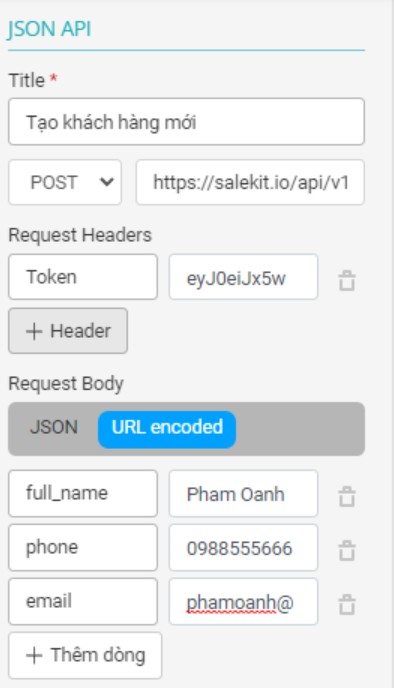Delete the phone body row
394x688 pixels.
(347, 550)
